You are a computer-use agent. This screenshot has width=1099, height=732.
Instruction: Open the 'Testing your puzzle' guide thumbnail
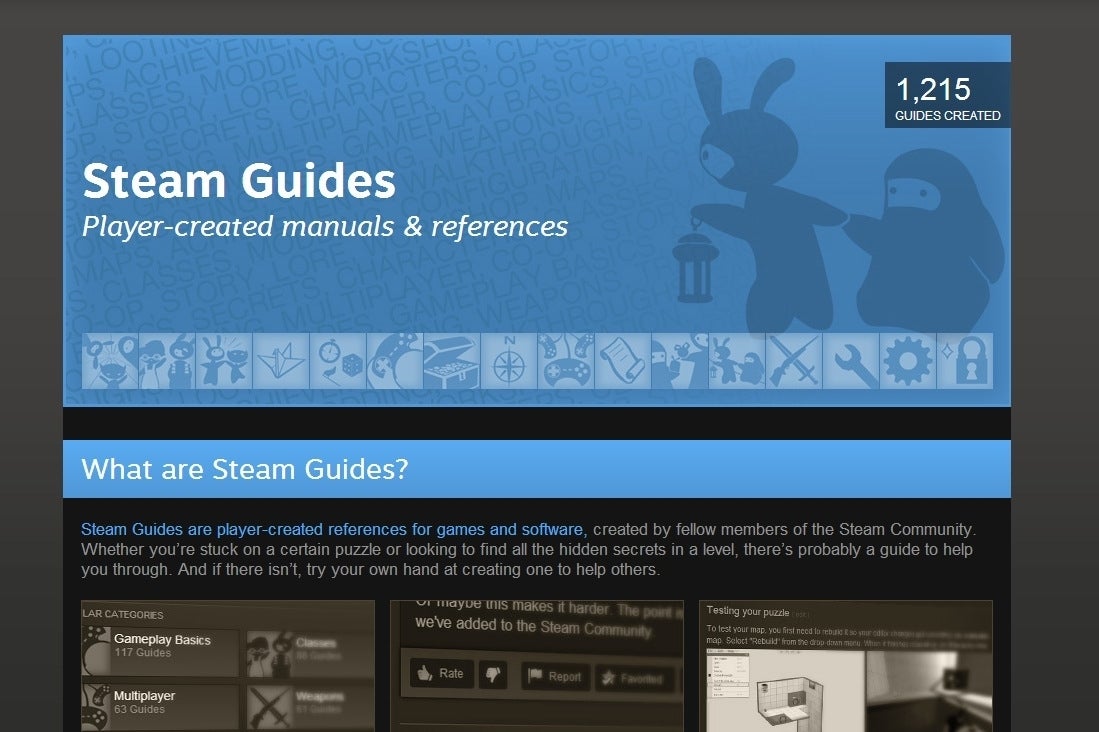pyautogui.click(x=846, y=666)
